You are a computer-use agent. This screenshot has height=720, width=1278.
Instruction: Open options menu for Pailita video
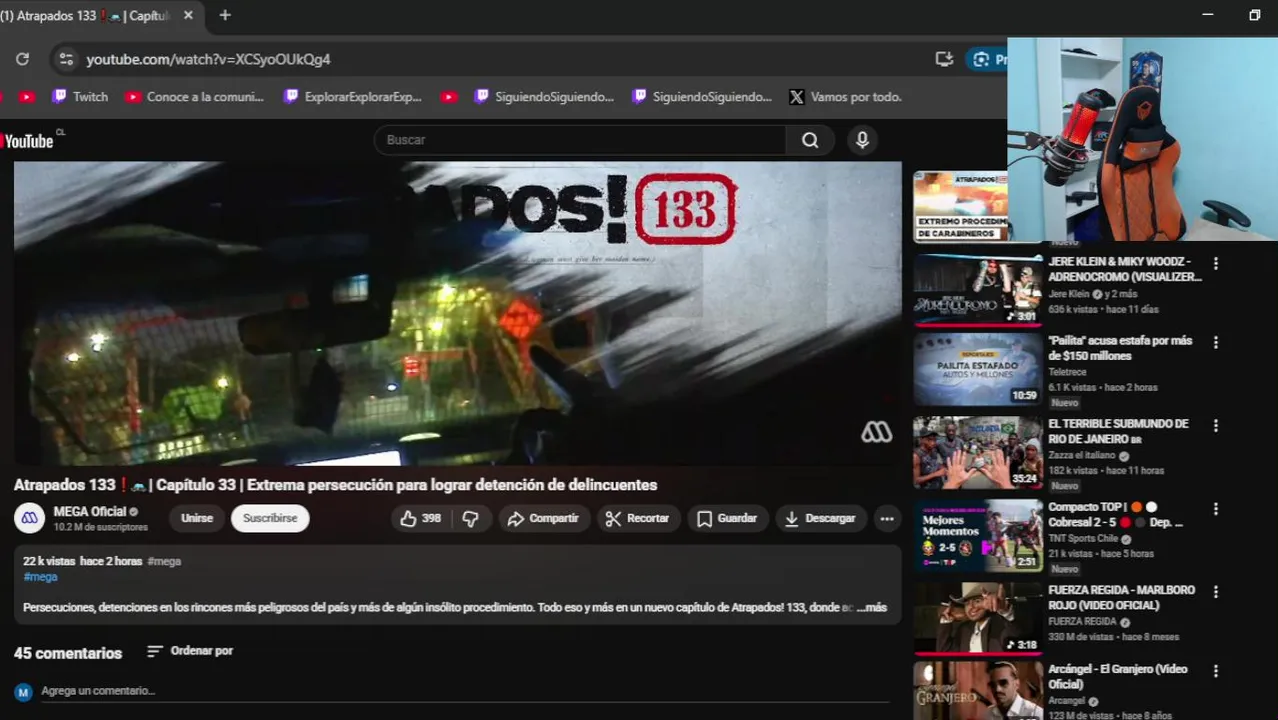[1216, 342]
